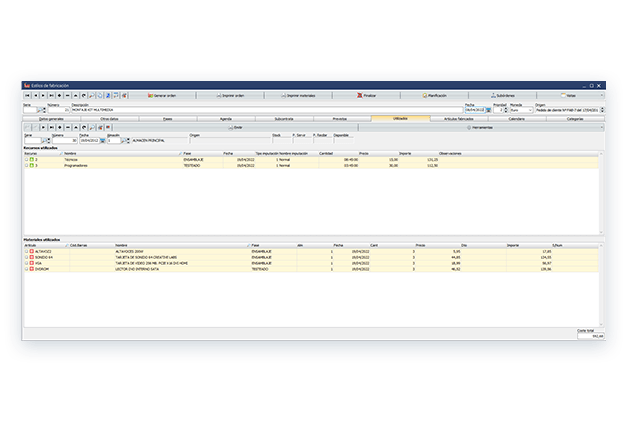Toggle the checkbox on Programadores row
The image size is (640, 425).
pos(27,166)
